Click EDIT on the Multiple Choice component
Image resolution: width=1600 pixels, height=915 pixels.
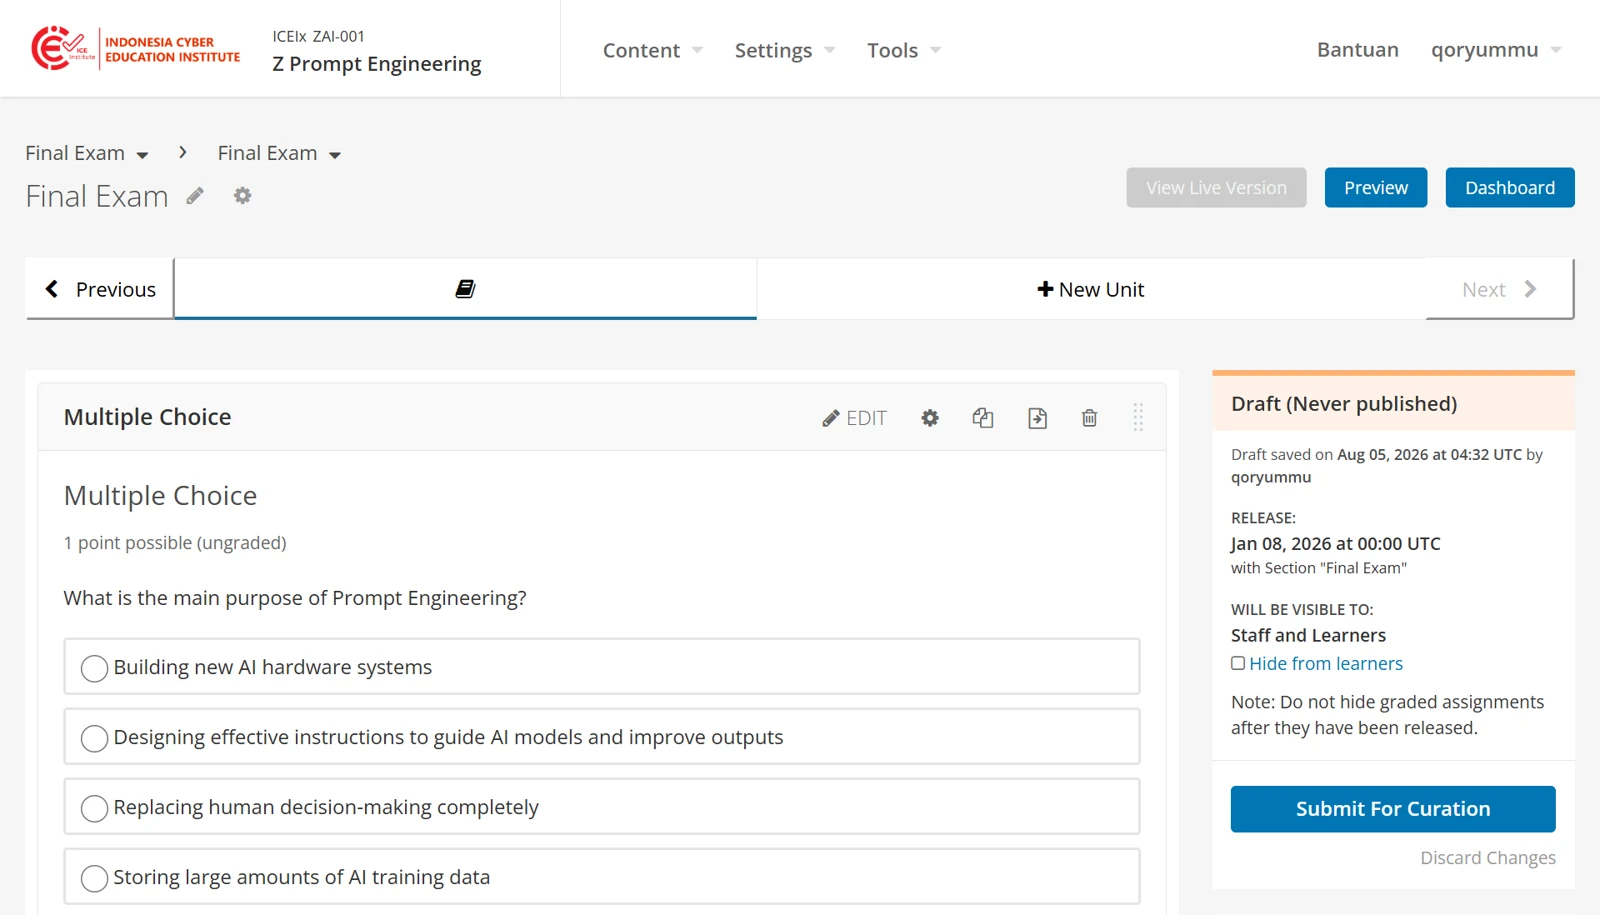click(x=855, y=418)
